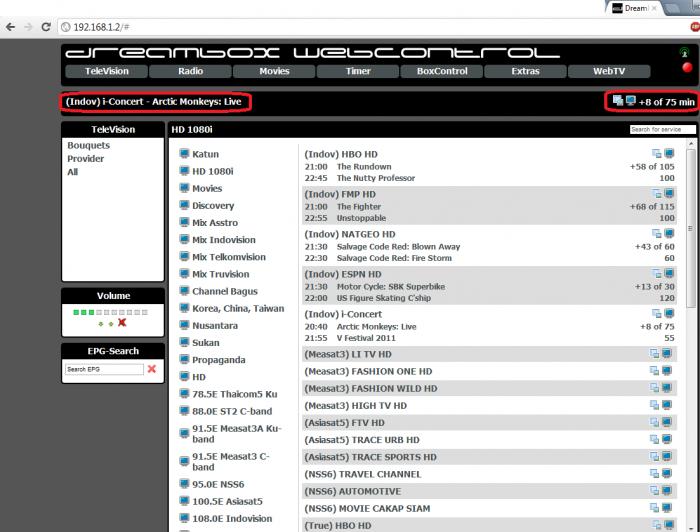700x532 pixels.
Task: Mute volume with the red X icon
Action: (x=122, y=323)
